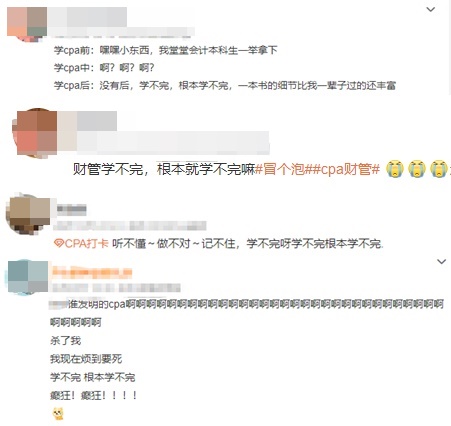
Task: Open the chevron menu on the fourth post
Action: coord(441,262)
